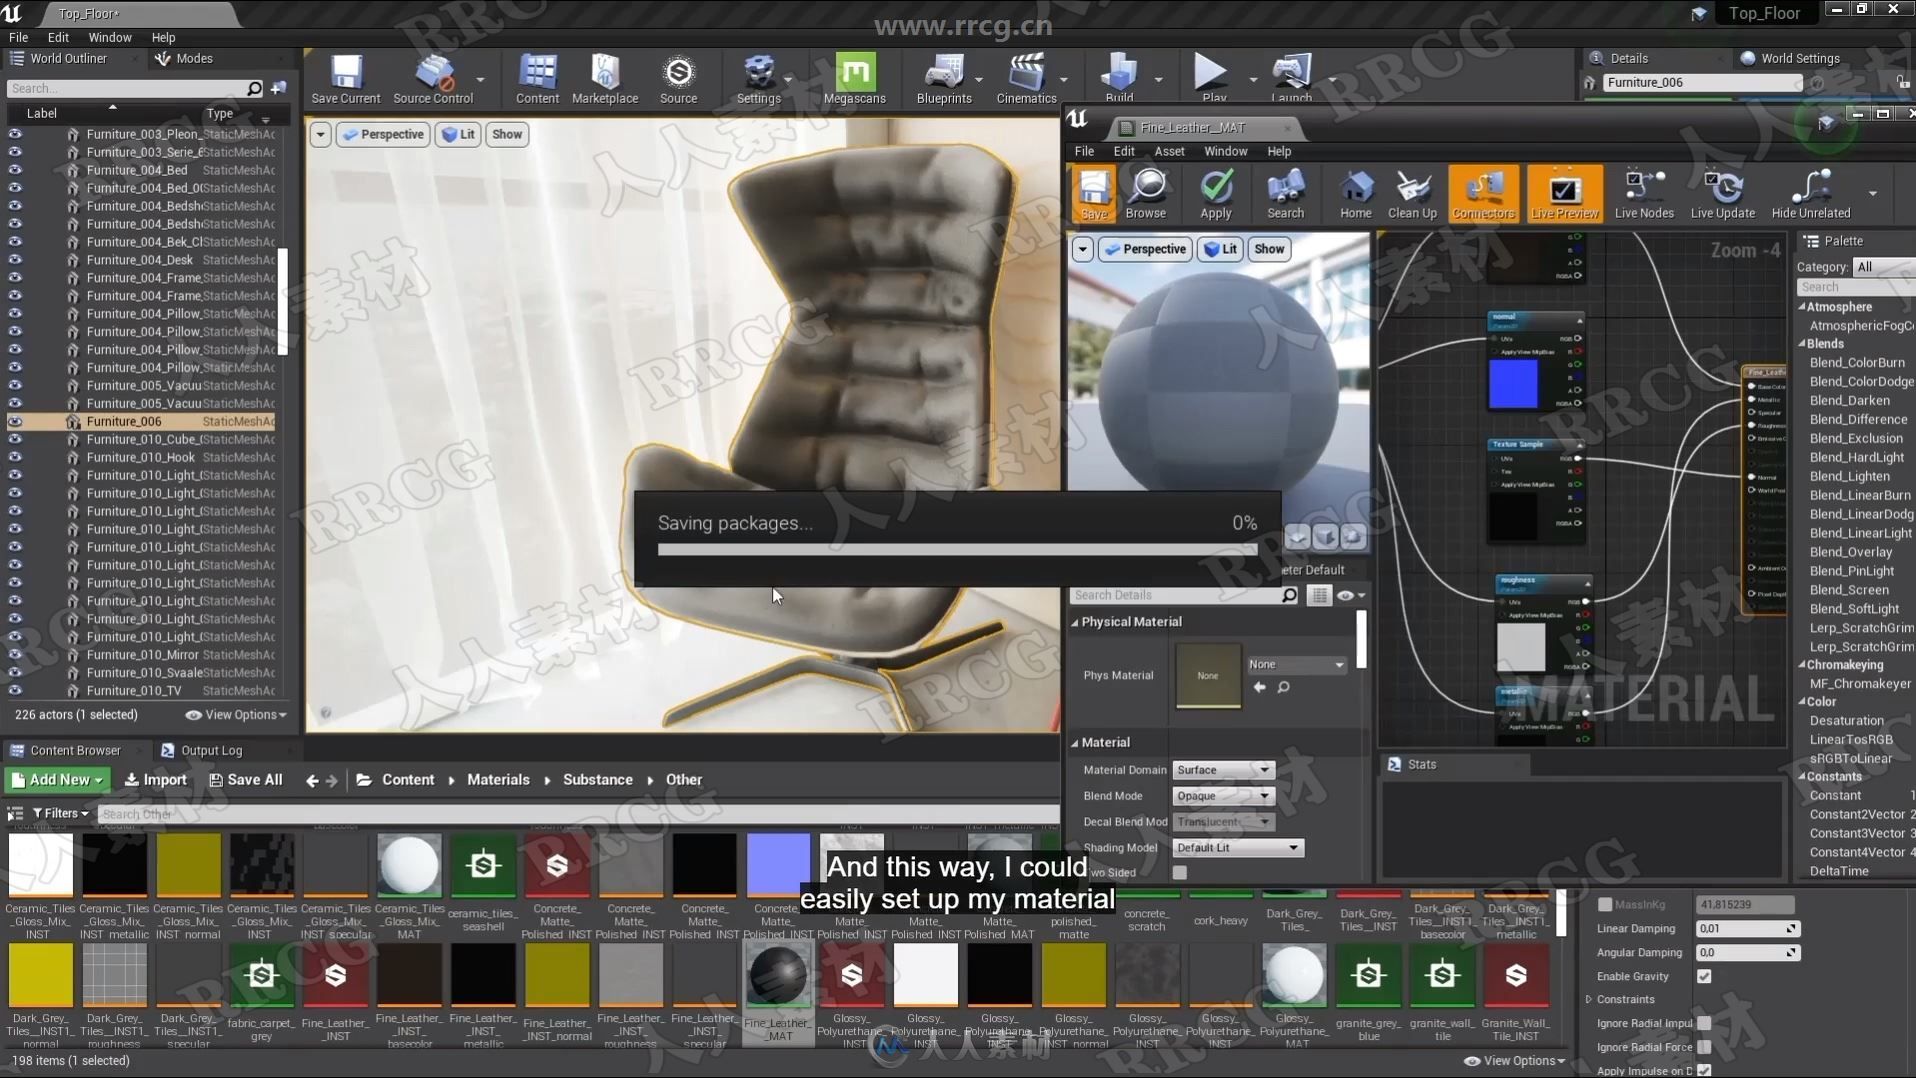The height and width of the screenshot is (1078, 1916).
Task: Click Browse in material editor toolbar
Action: tap(1145, 193)
